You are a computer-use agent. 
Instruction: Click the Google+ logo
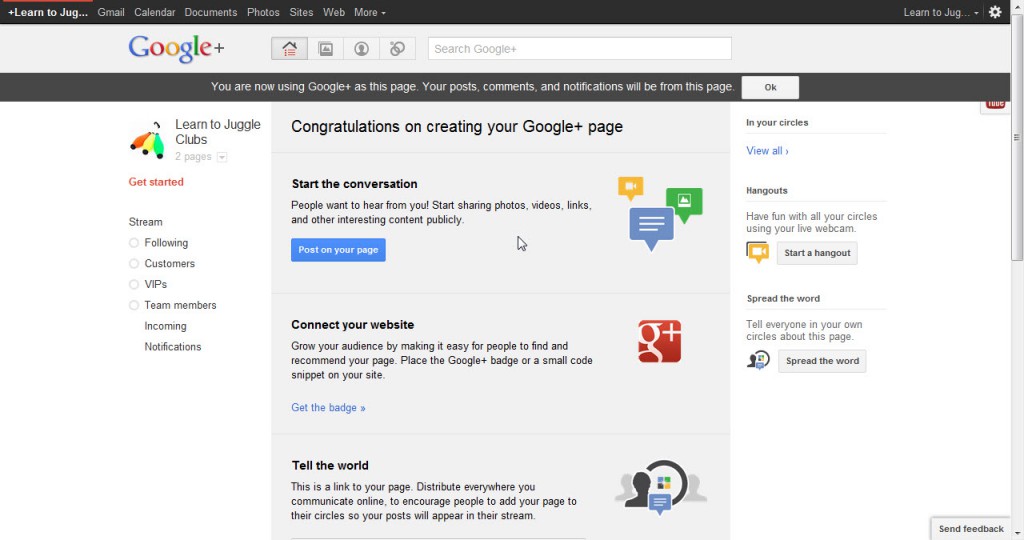coord(176,48)
